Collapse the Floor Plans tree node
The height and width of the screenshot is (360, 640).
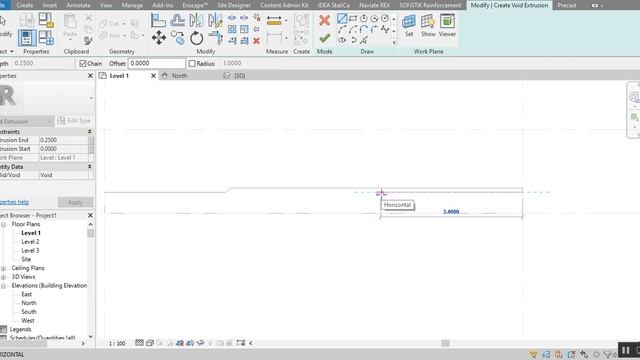[4, 224]
